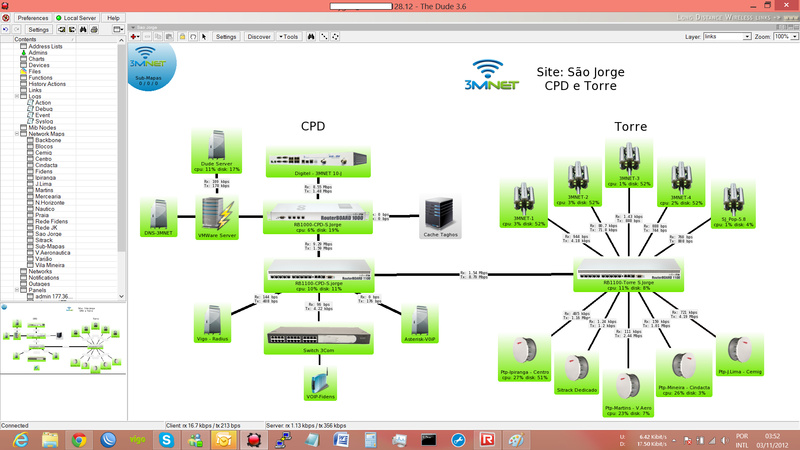800x450 pixels.
Task: Select the pointer arrow tool
Action: click(204, 37)
